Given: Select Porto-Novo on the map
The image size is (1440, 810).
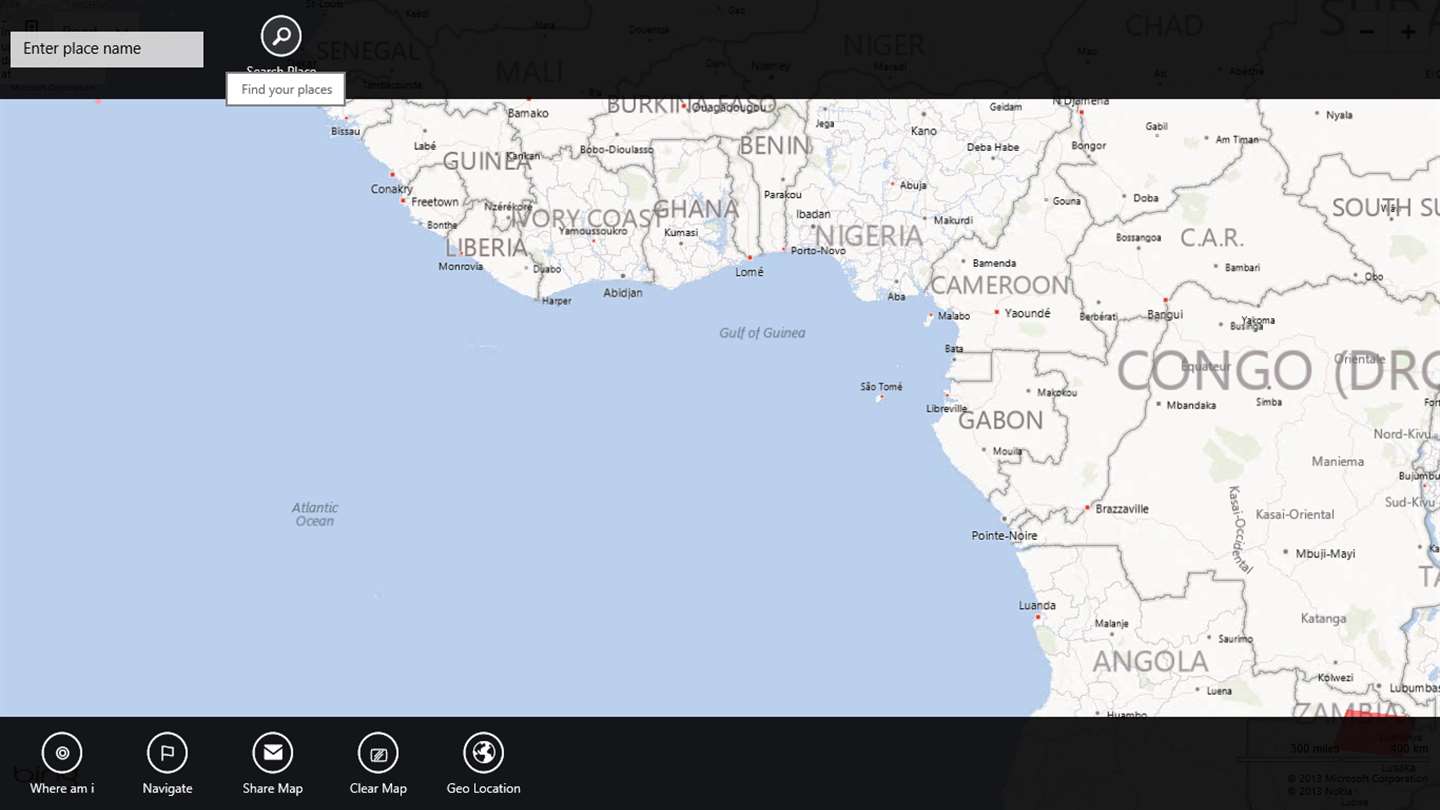Looking at the screenshot, I should click(818, 250).
